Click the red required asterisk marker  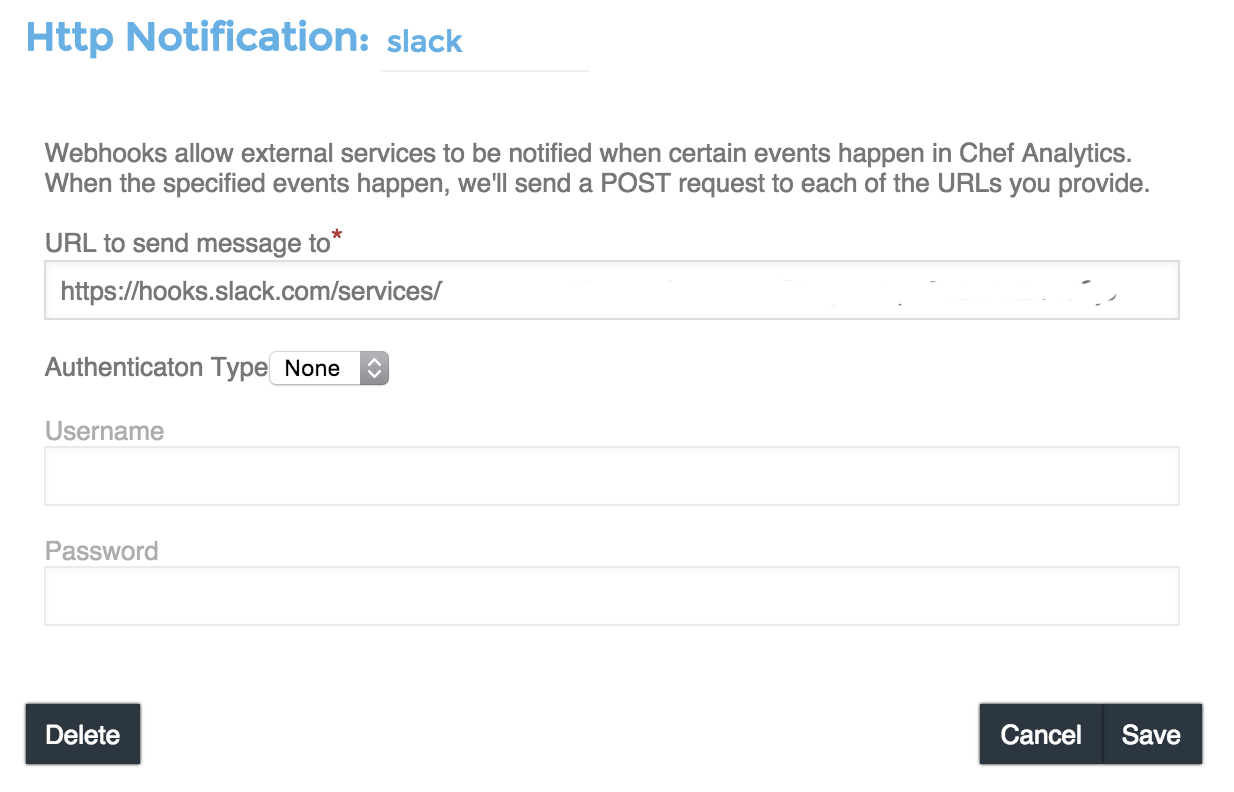336,237
